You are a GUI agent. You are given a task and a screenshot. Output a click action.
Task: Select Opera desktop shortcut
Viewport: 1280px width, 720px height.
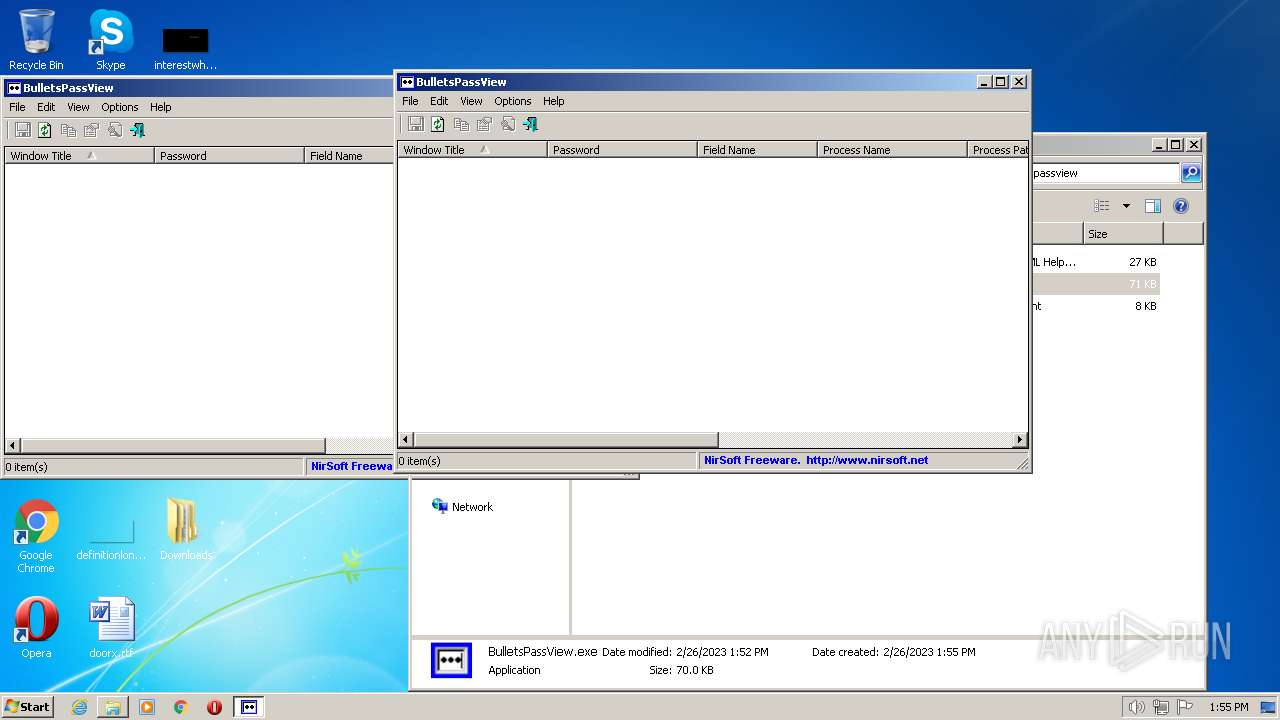pos(36,628)
